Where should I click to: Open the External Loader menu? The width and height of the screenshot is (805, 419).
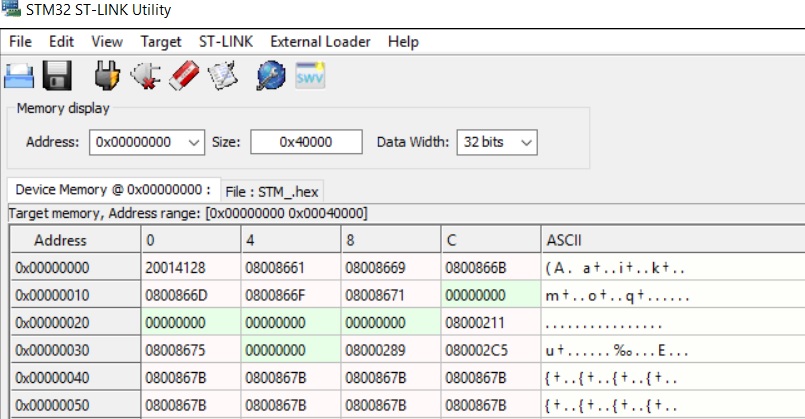click(320, 42)
